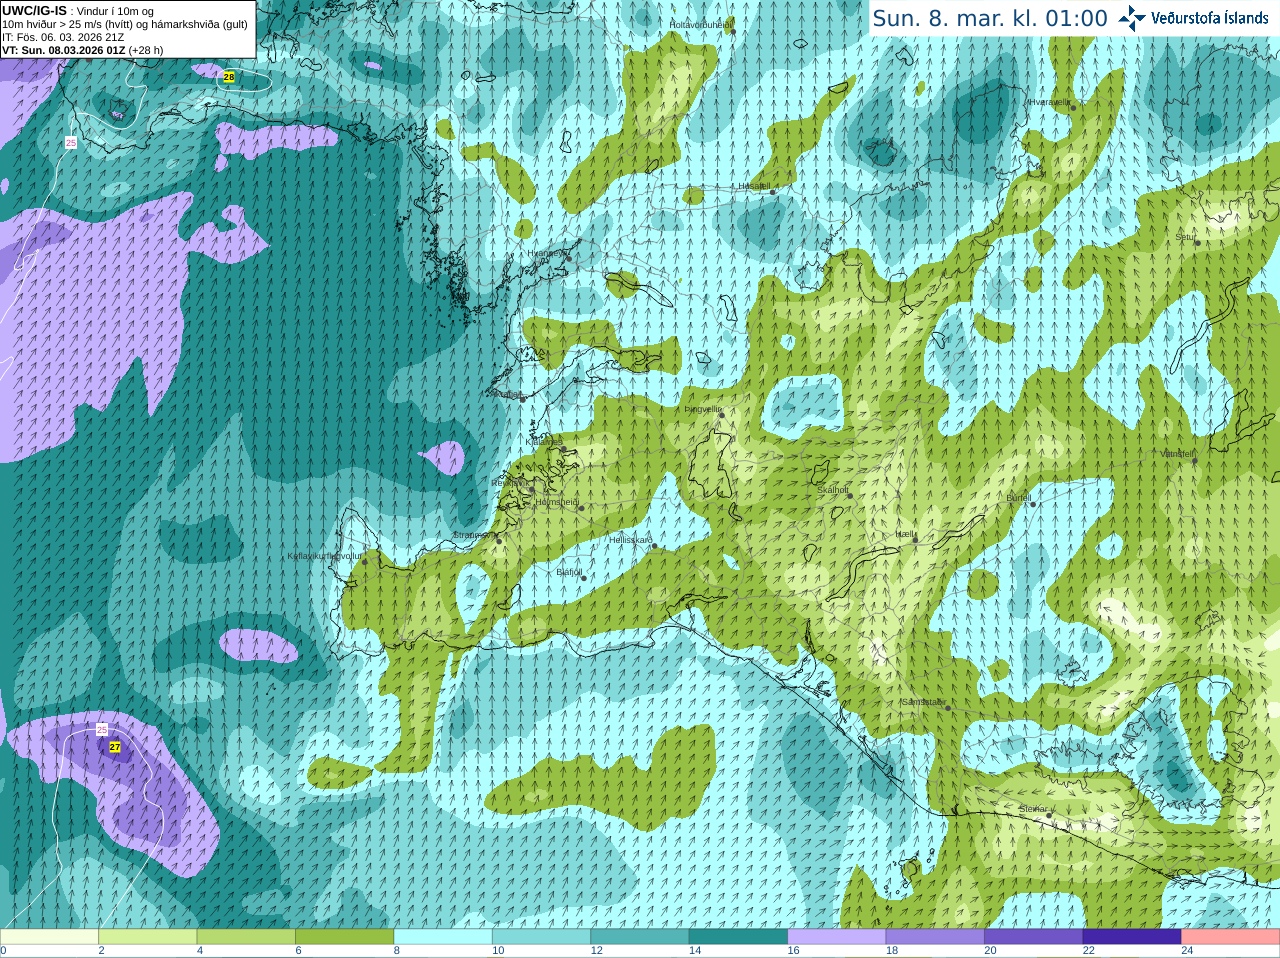Click the 12–14 m/s teal legend swatch
The width and height of the screenshot is (1280, 958).
coord(640,937)
